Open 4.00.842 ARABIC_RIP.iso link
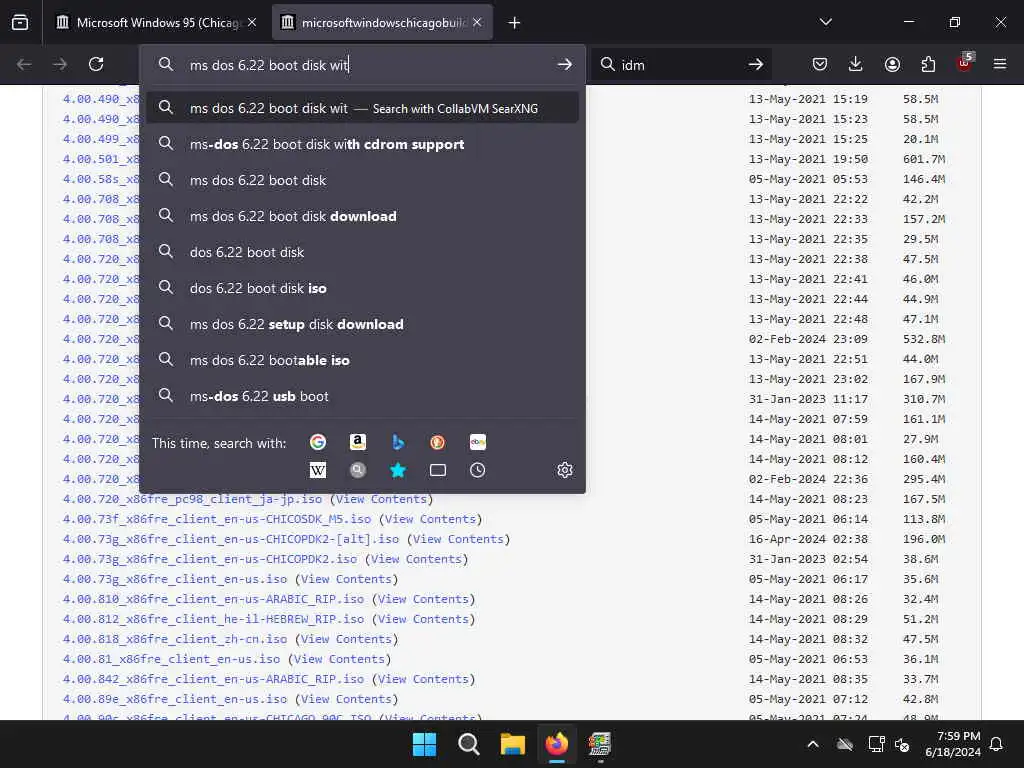Image resolution: width=1024 pixels, height=768 pixels. (214, 679)
